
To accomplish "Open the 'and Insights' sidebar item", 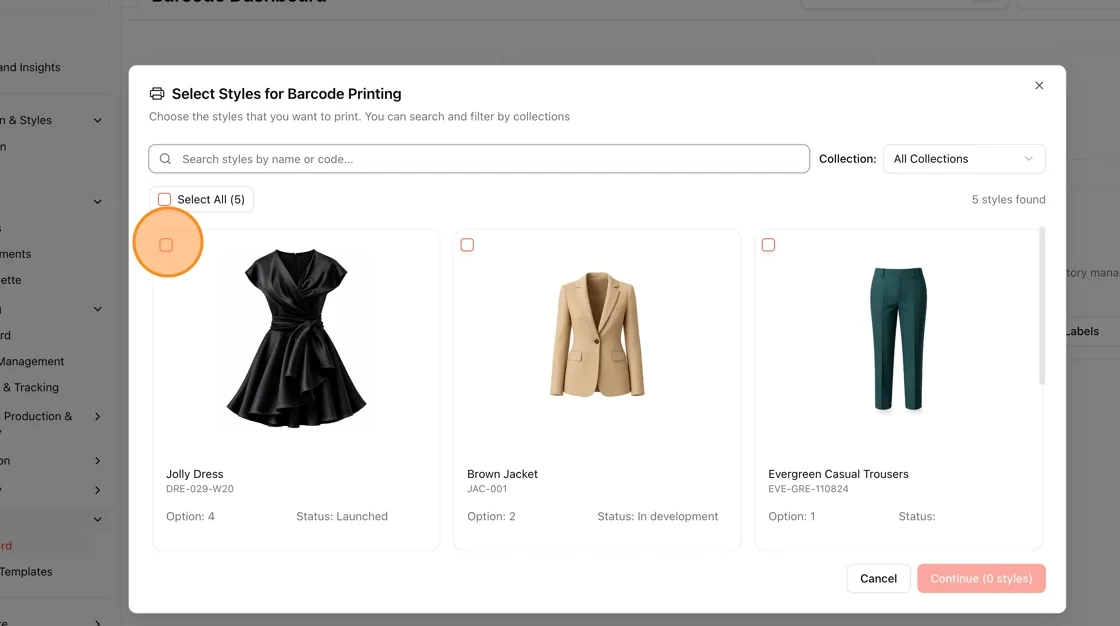I will click(x=30, y=67).
